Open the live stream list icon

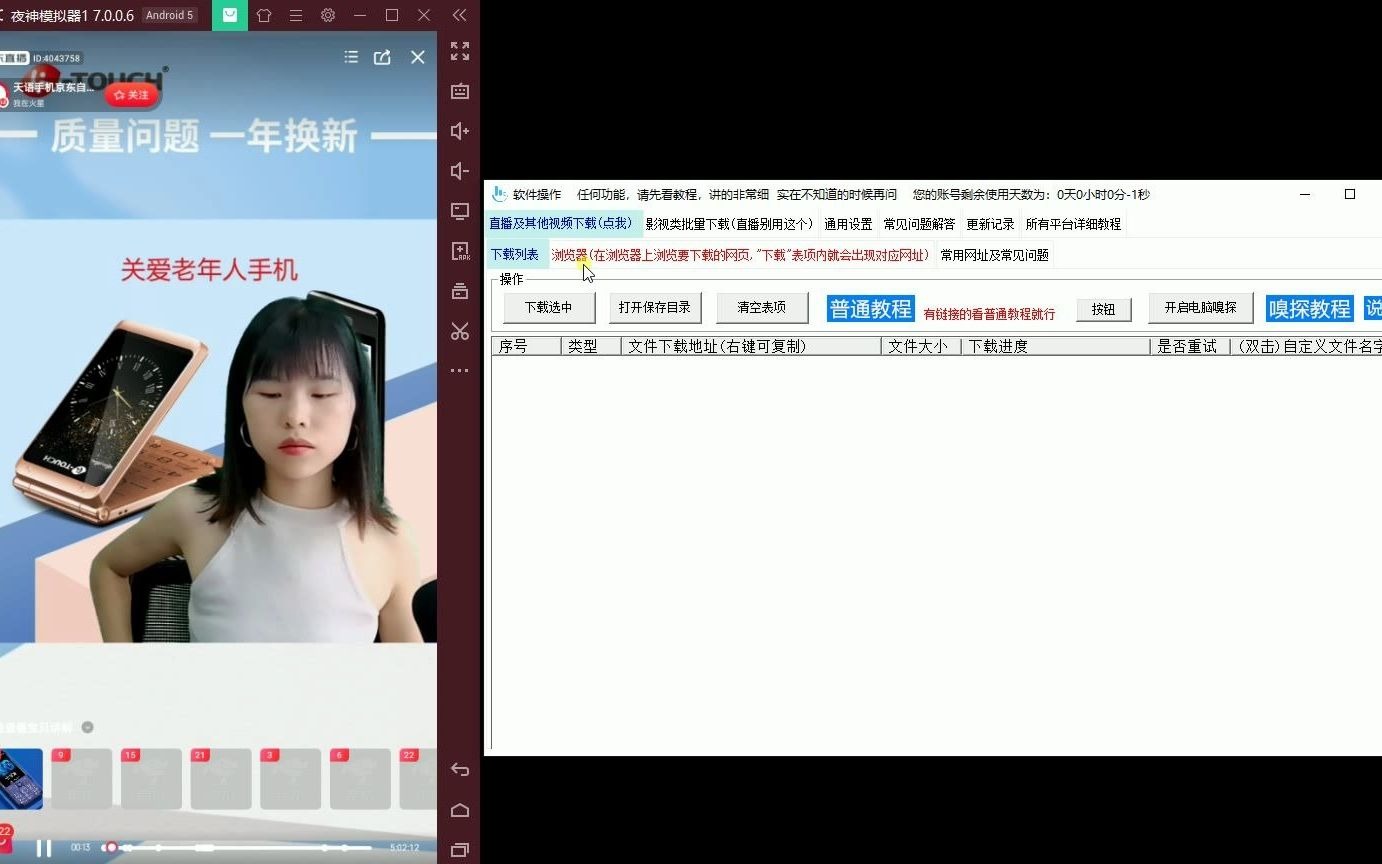tap(351, 57)
